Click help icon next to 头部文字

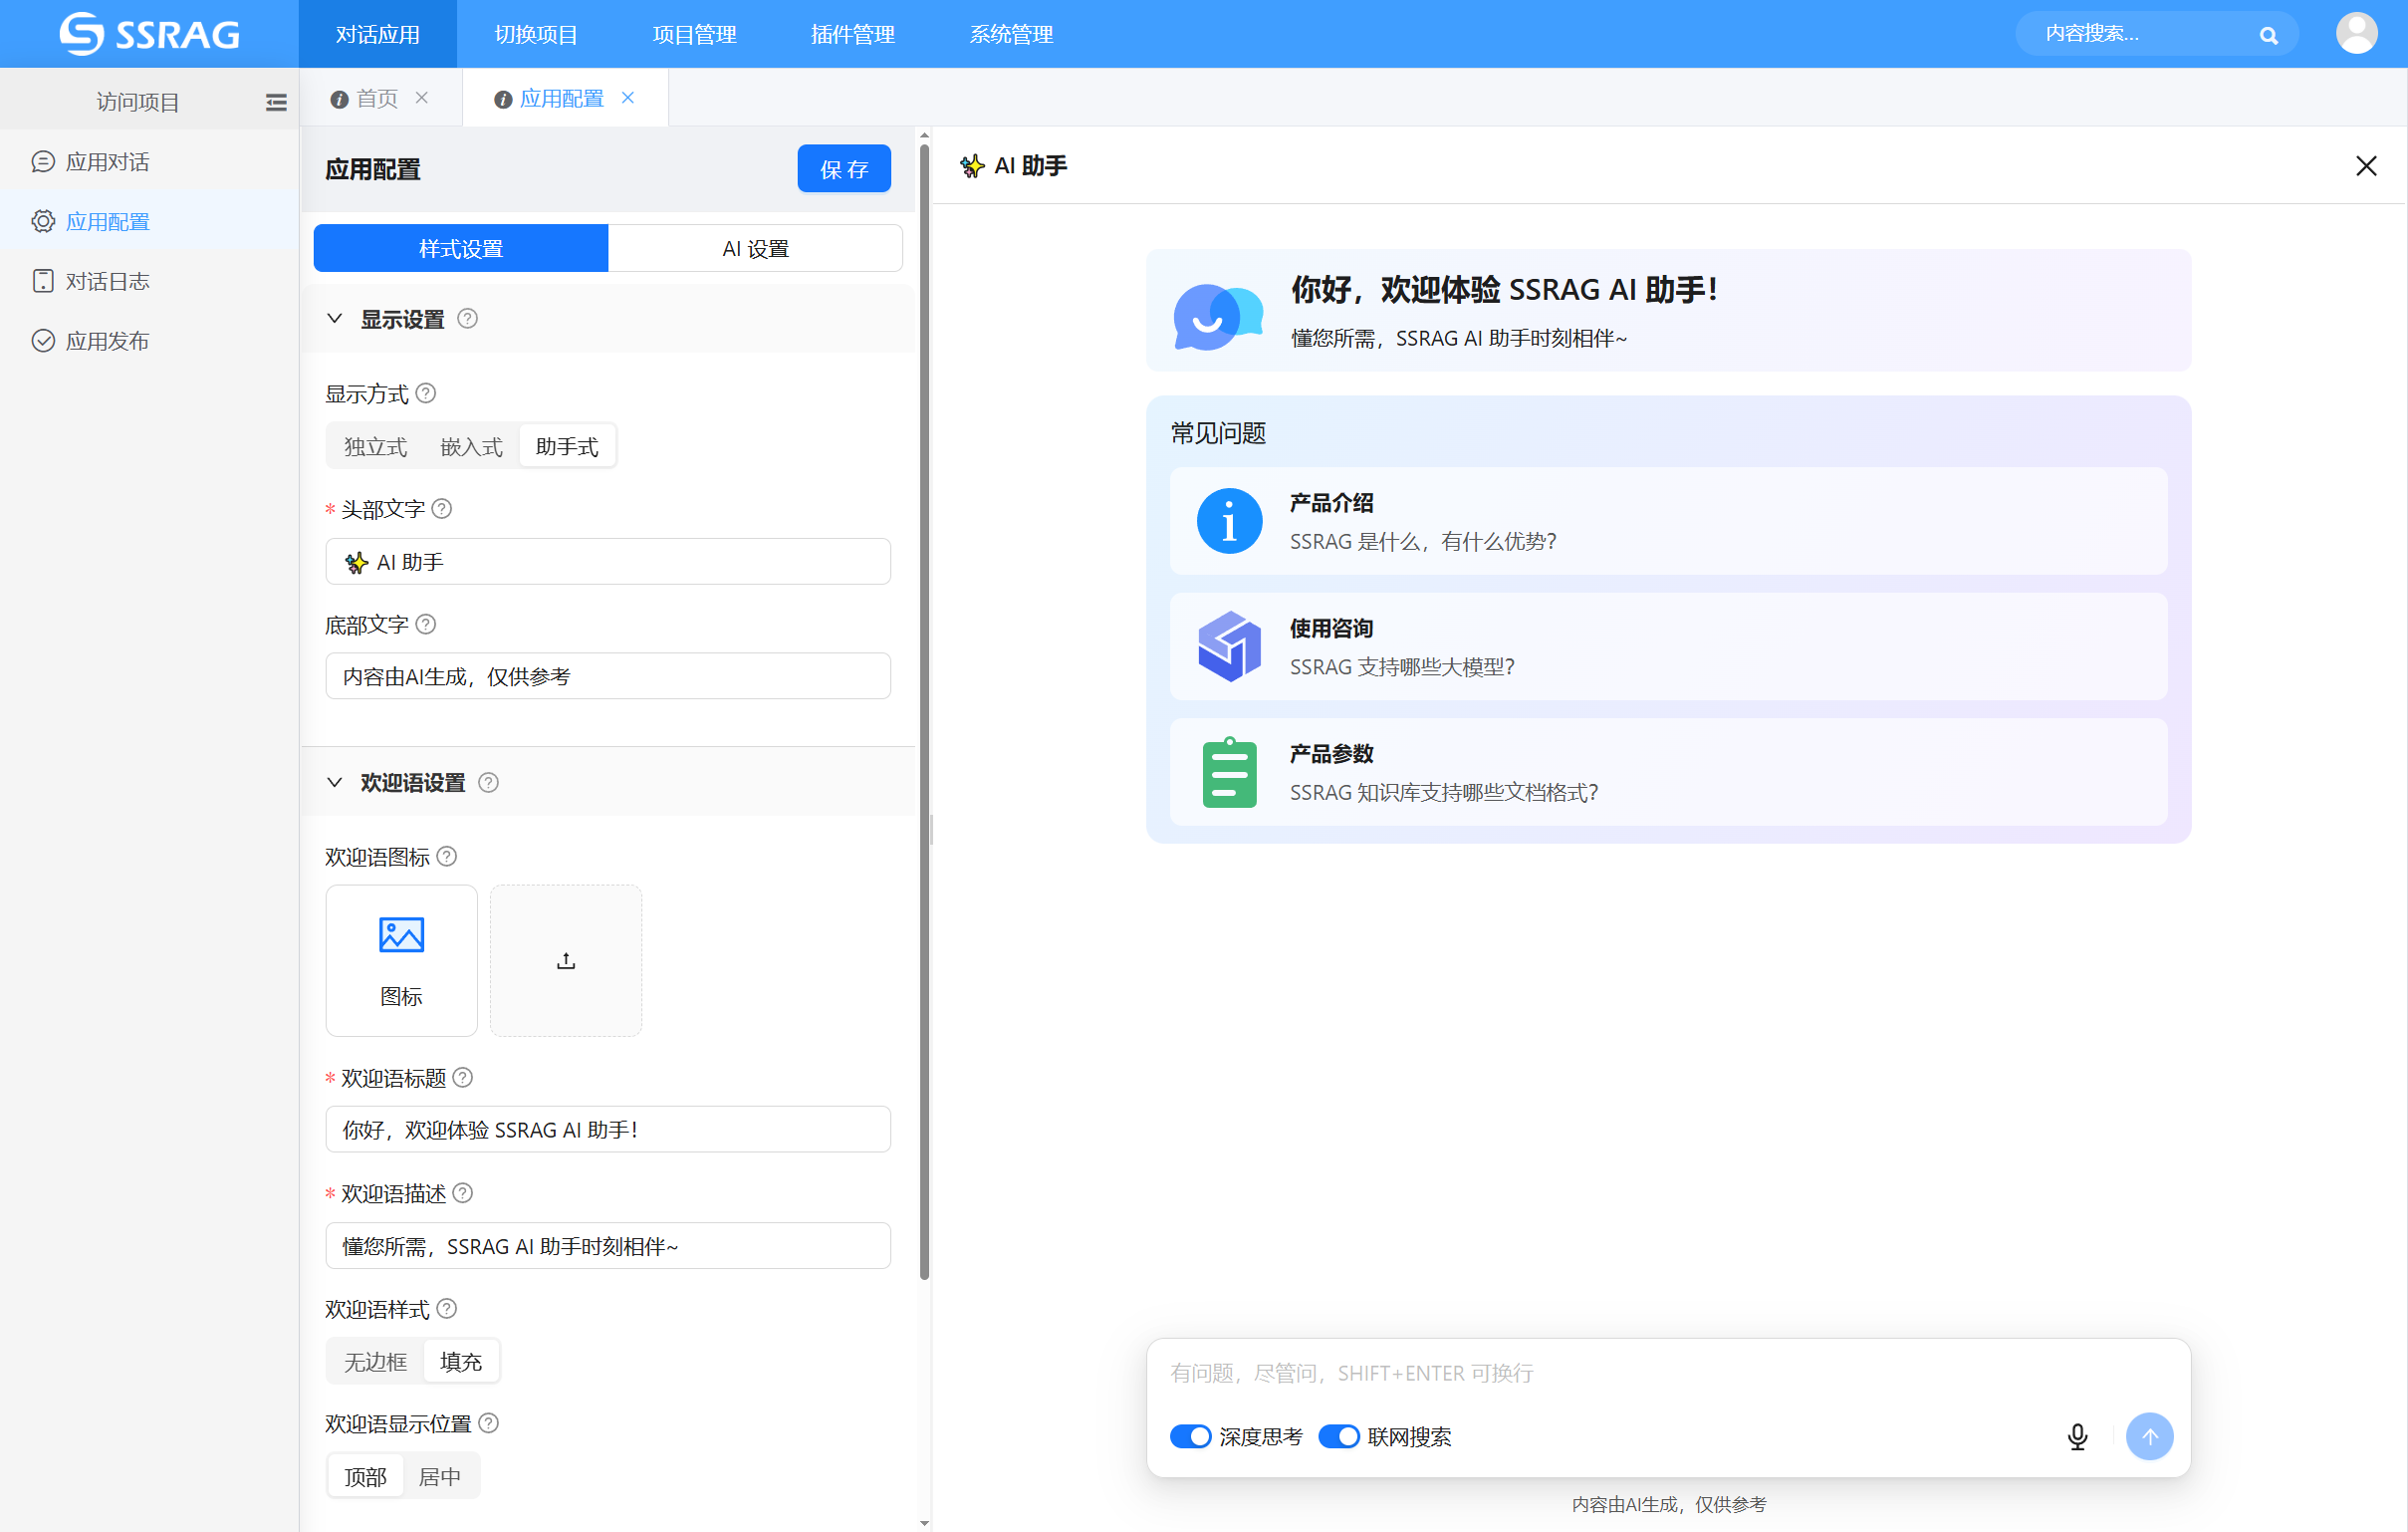pyautogui.click(x=441, y=509)
